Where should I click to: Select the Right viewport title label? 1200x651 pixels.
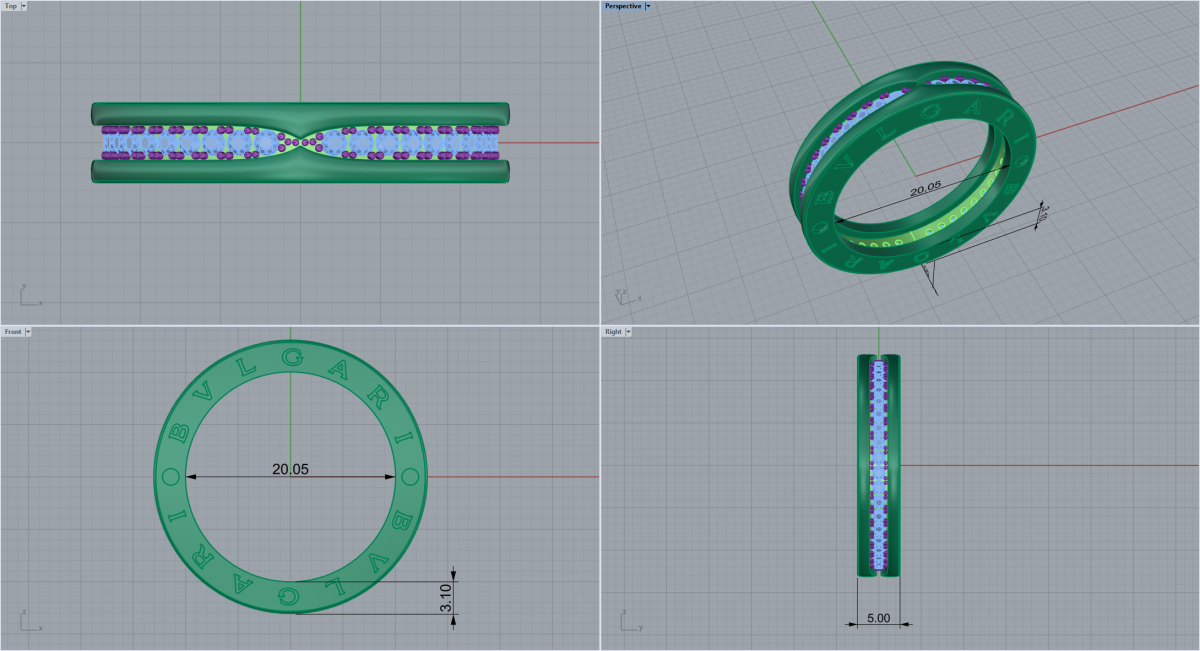tap(612, 331)
